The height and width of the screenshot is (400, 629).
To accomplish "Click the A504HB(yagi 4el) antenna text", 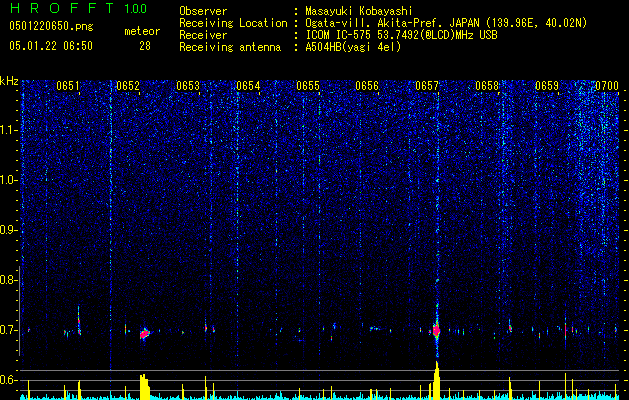I will [x=353, y=47].
